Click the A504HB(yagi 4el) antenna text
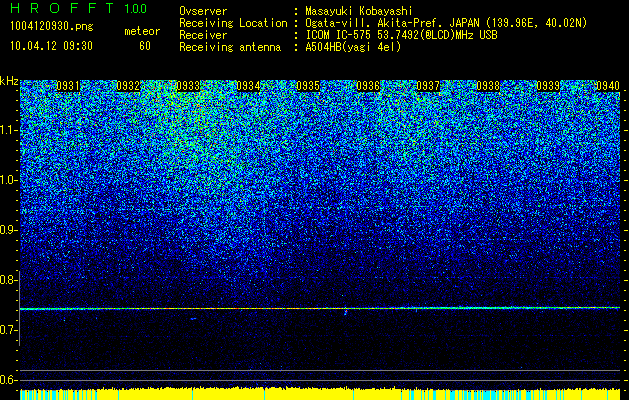629x400 pixels. pos(353,47)
